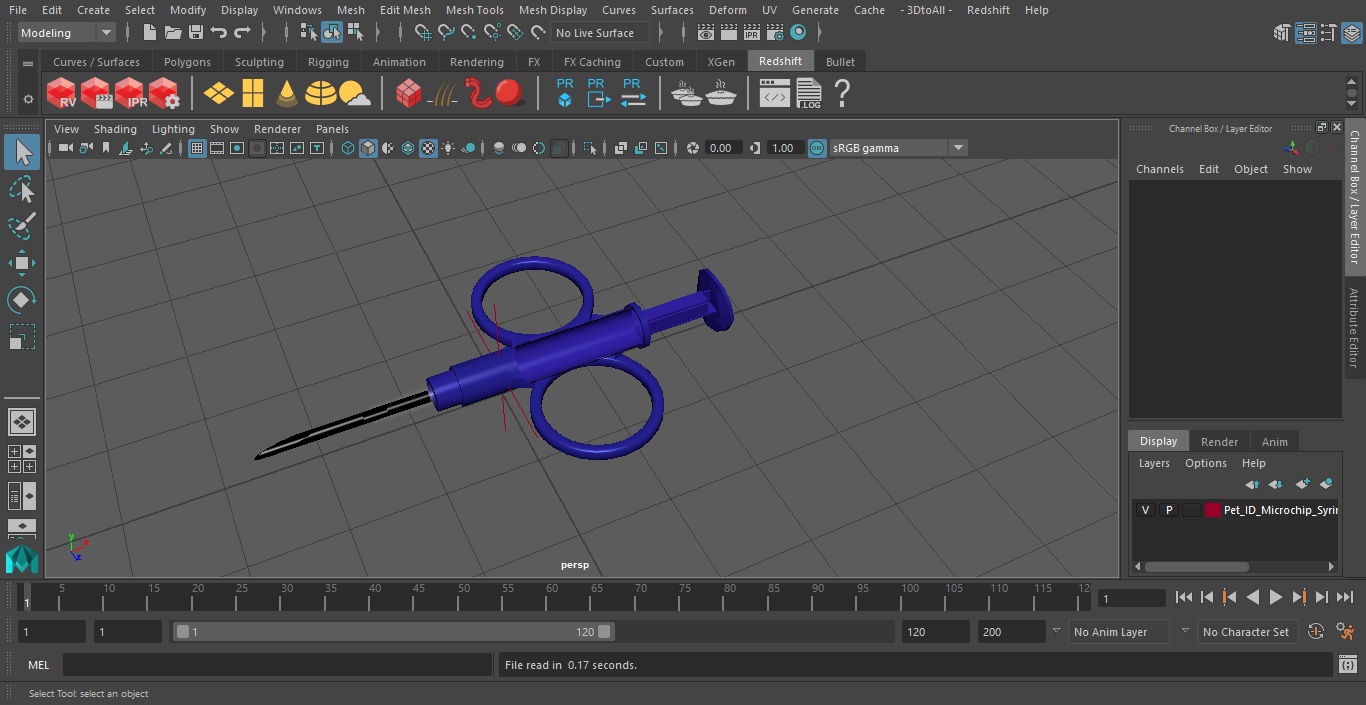
Task: Click frame 60 on timeline
Action: (552, 597)
